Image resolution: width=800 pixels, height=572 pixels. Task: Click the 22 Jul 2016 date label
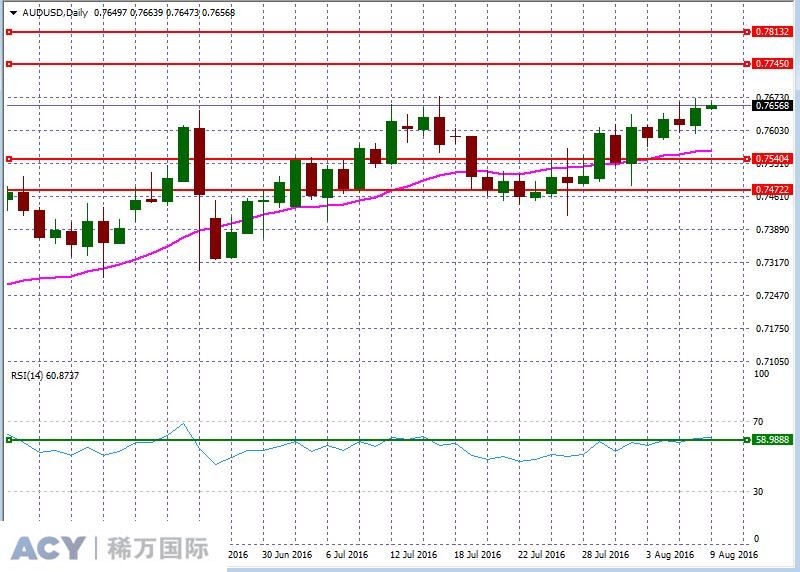[x=541, y=555]
